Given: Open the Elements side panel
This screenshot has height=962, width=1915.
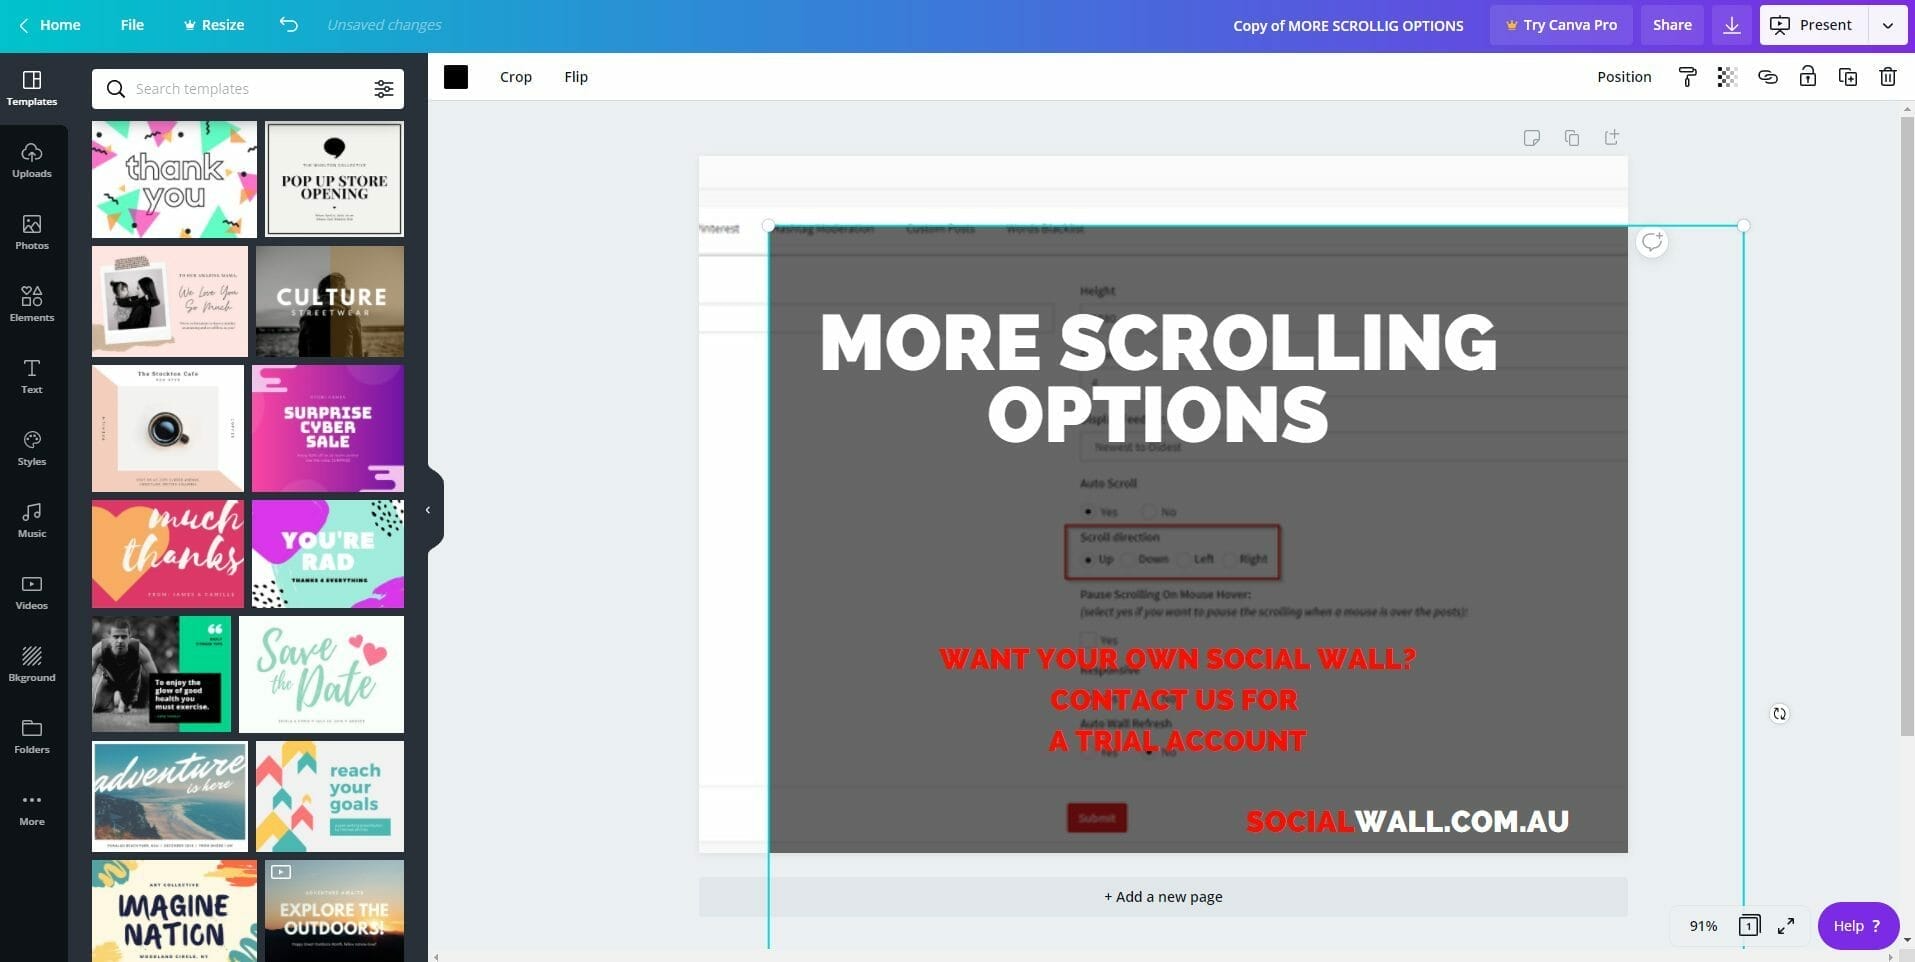Looking at the screenshot, I should (x=32, y=303).
